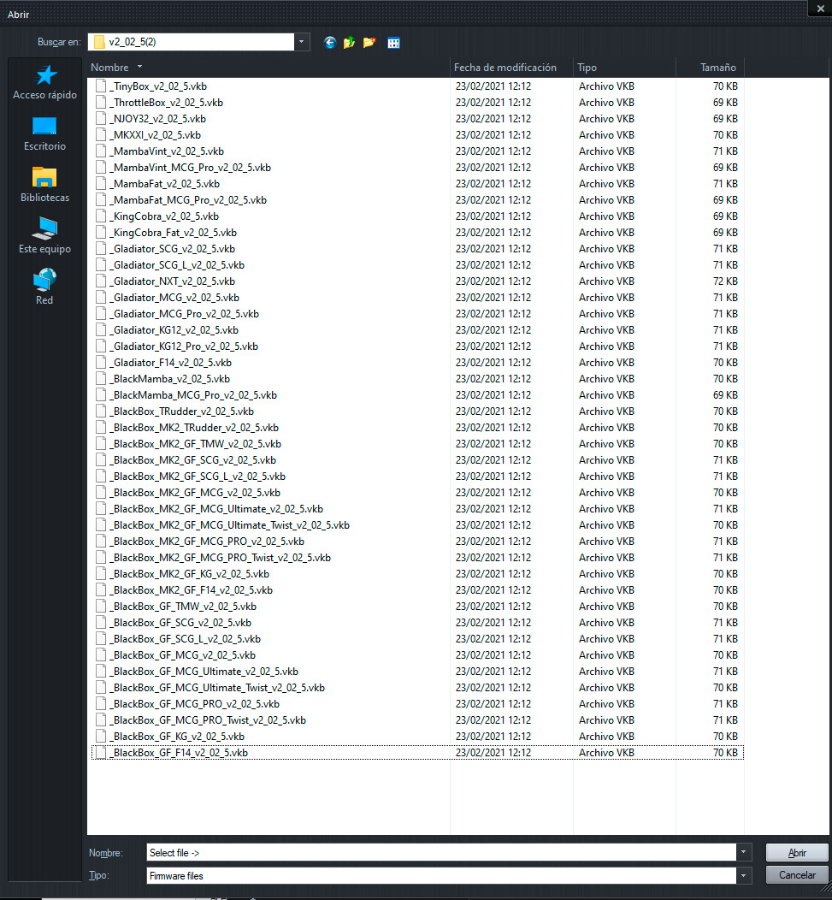Viewport: 832px width, 900px height.
Task: Open Bibliotecas in sidebar
Action: 45,185
